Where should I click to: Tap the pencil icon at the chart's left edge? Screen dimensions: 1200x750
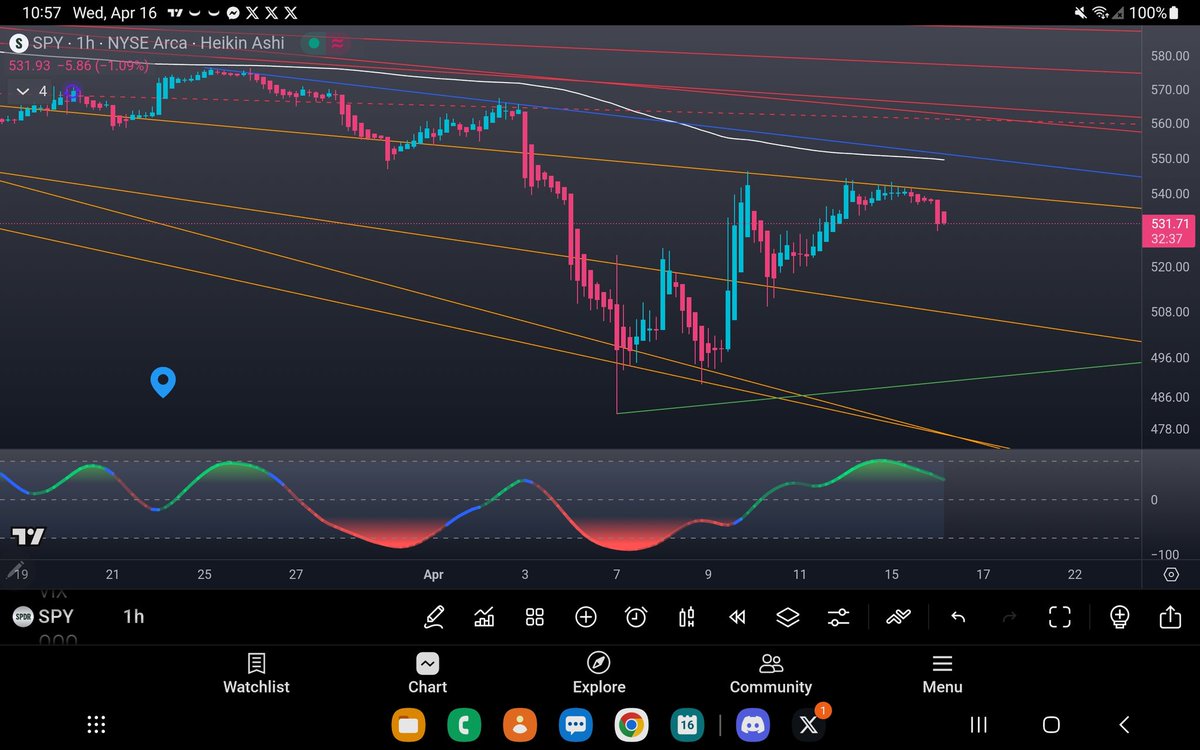(x=15, y=571)
